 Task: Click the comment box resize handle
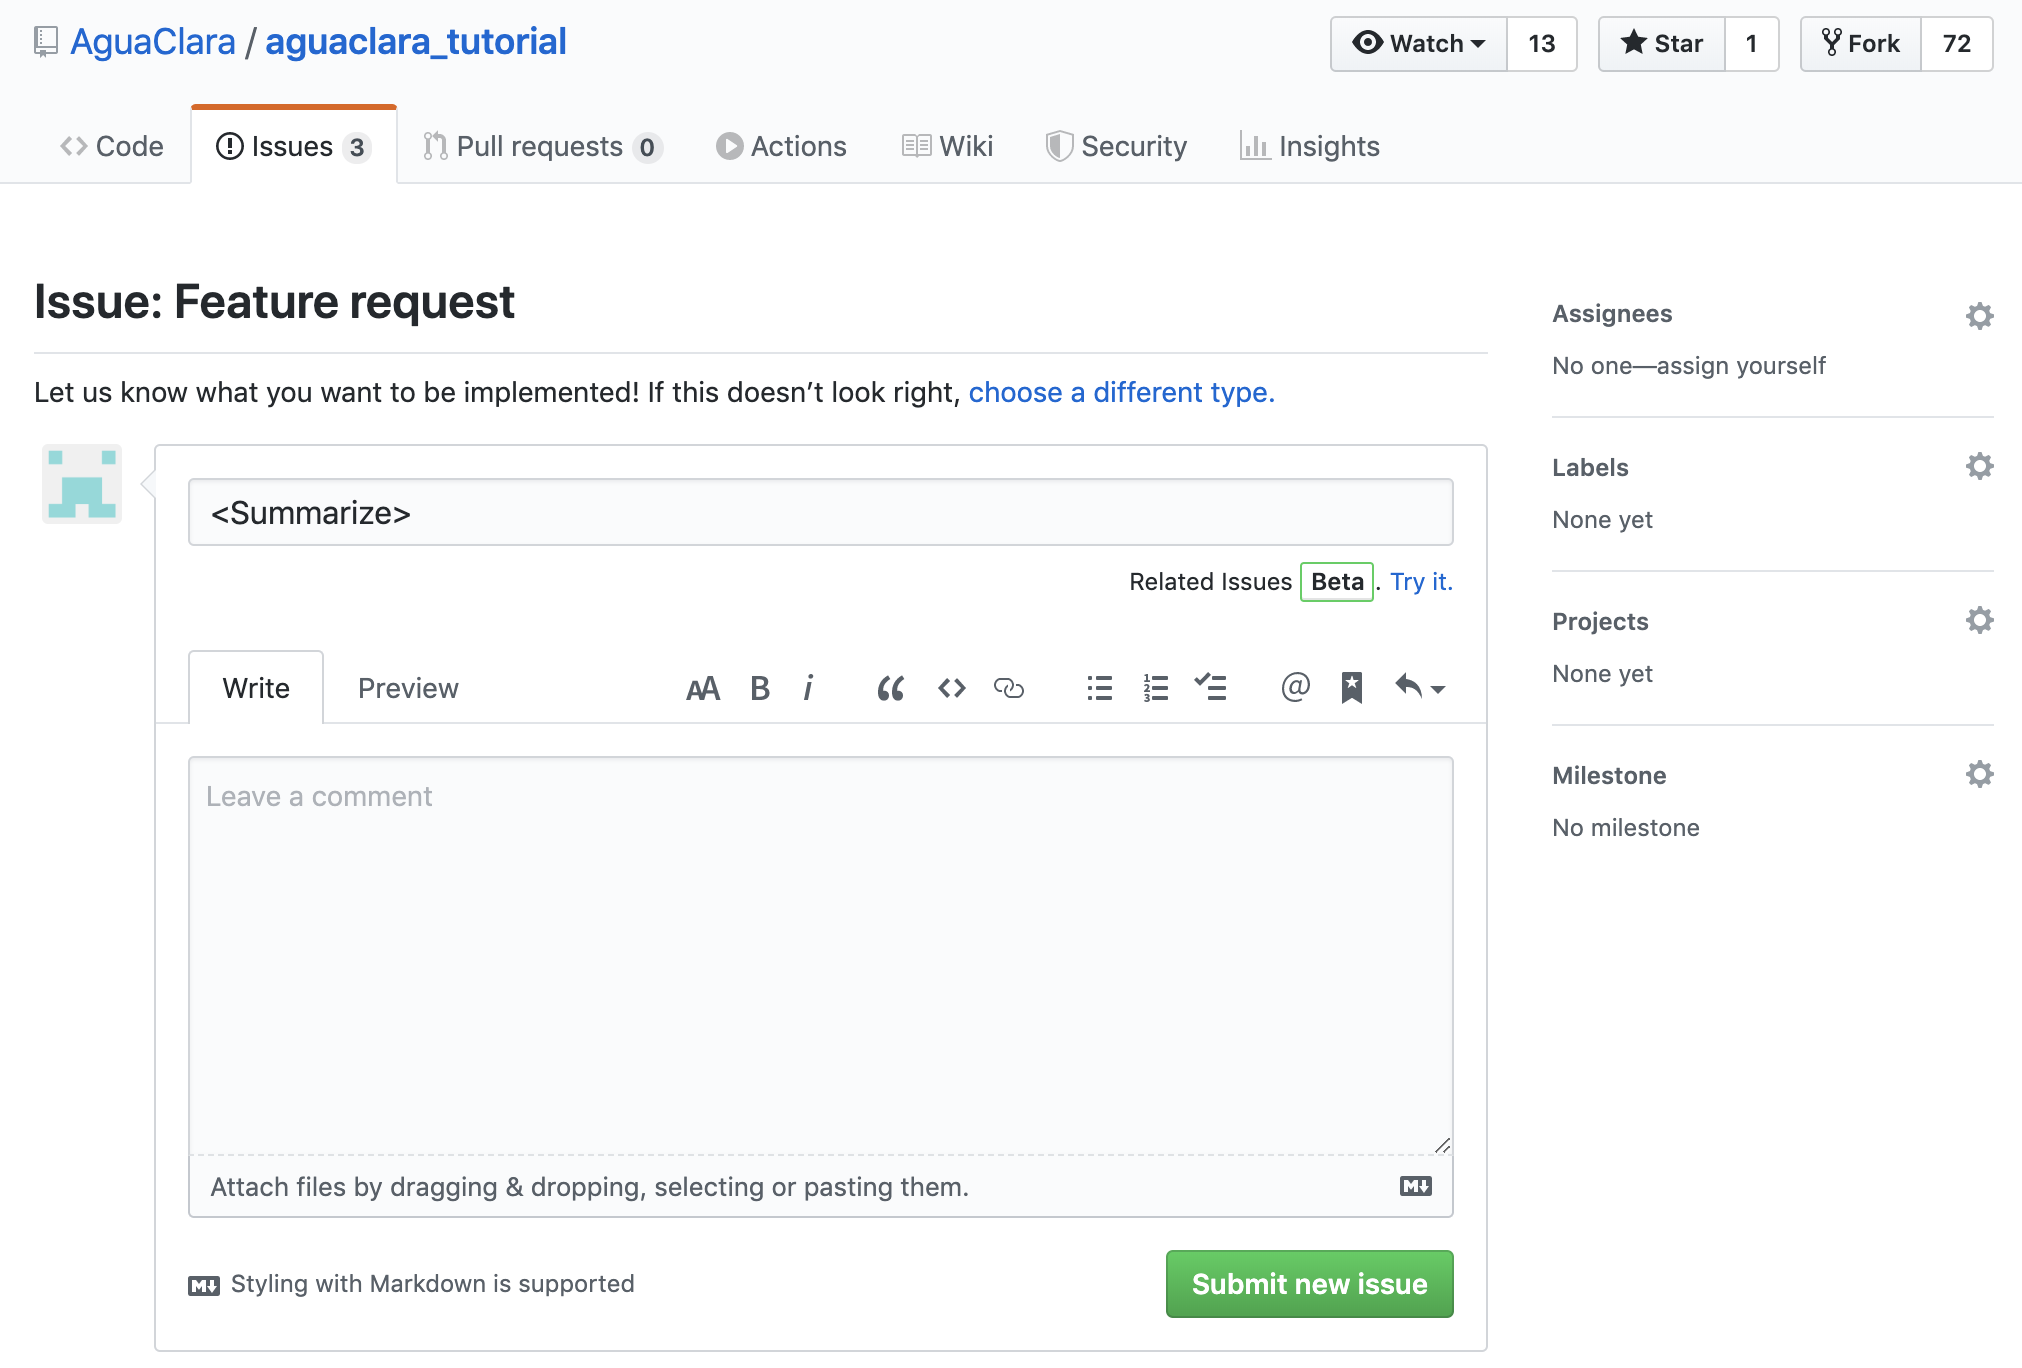[x=1442, y=1145]
